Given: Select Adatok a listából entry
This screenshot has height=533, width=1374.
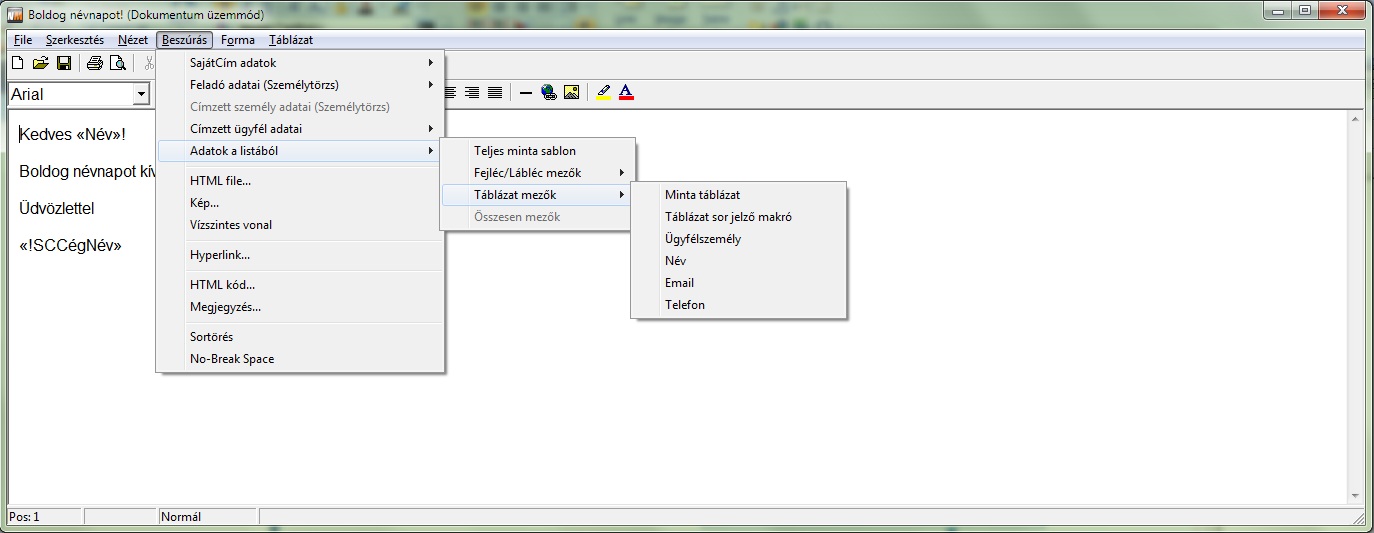Looking at the screenshot, I should coord(300,151).
